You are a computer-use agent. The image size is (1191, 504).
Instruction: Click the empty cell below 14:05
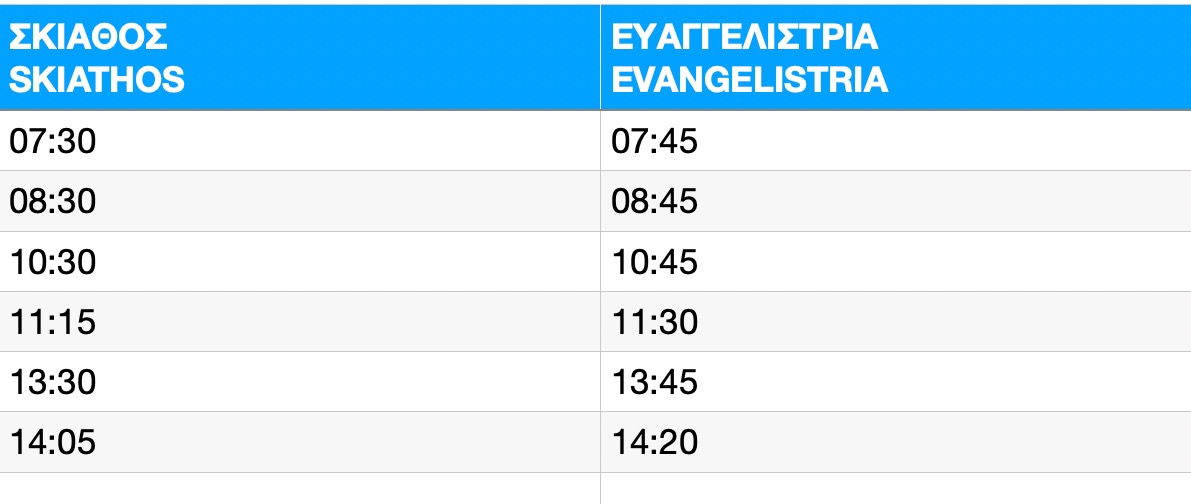click(300, 489)
